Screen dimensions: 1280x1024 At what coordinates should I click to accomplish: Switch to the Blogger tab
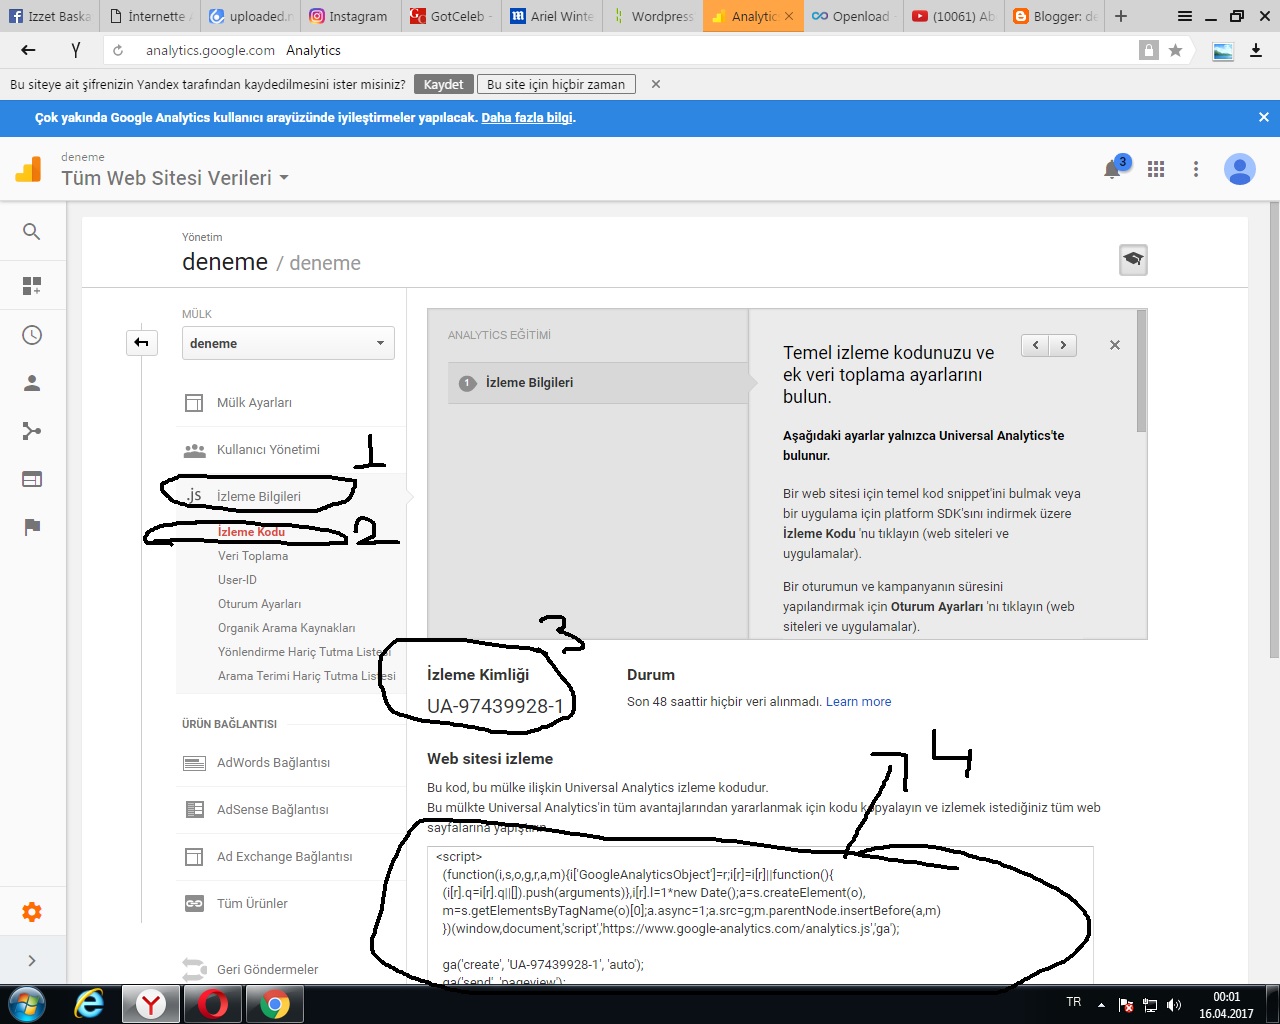pos(1054,16)
